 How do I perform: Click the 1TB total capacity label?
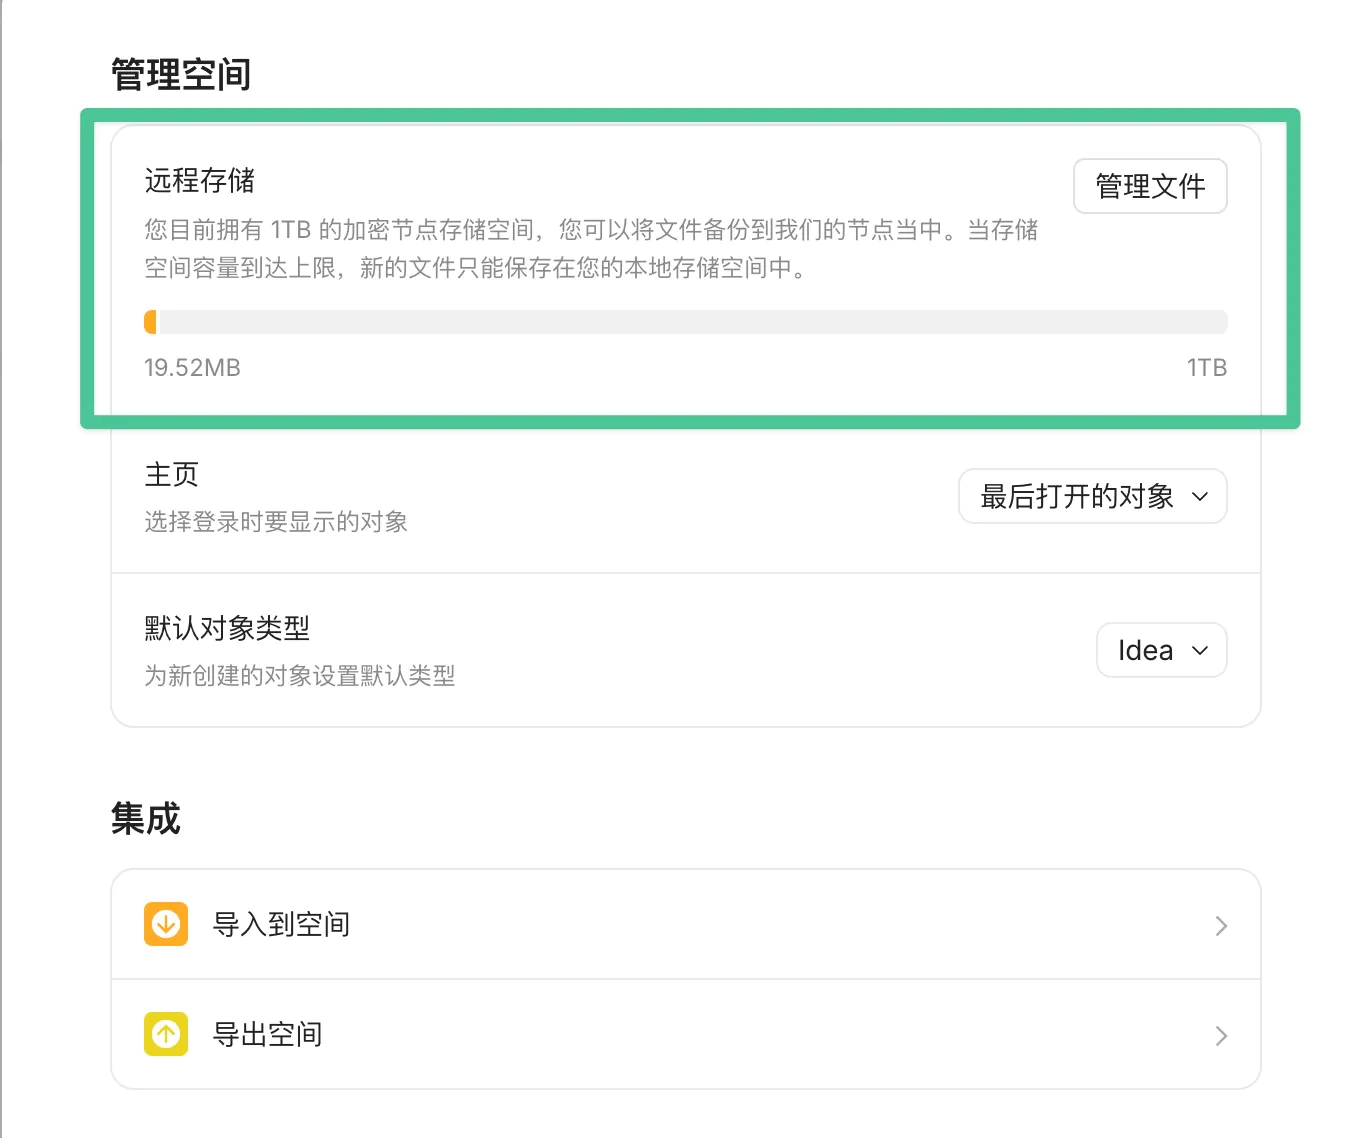coord(1206,368)
